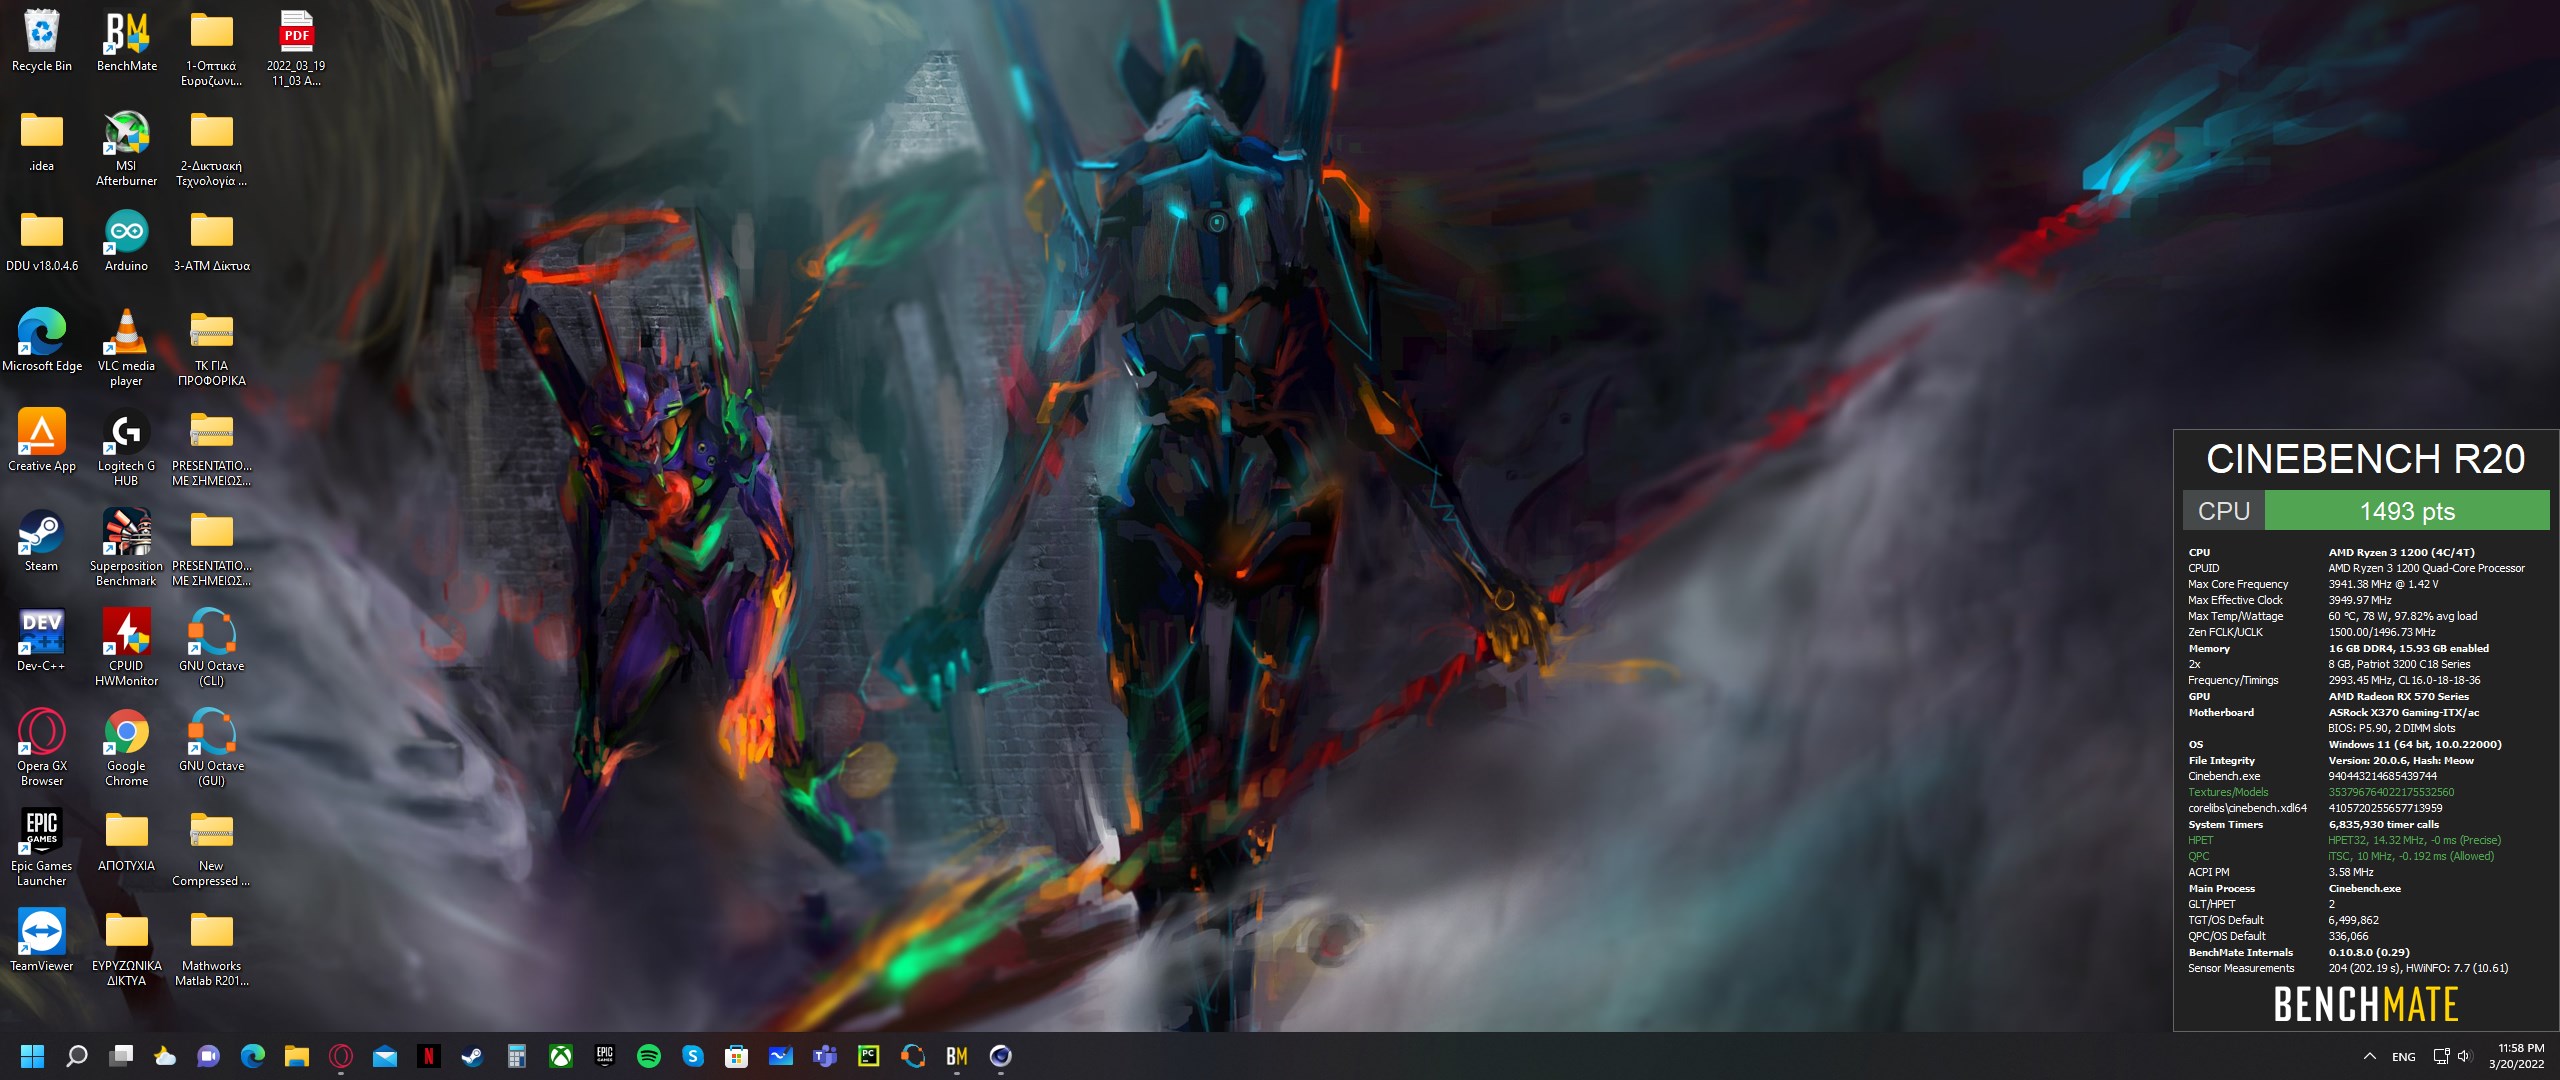Launch BenchMate from the desktop shortcut
The width and height of the screenshot is (2560, 1080).
(x=127, y=40)
